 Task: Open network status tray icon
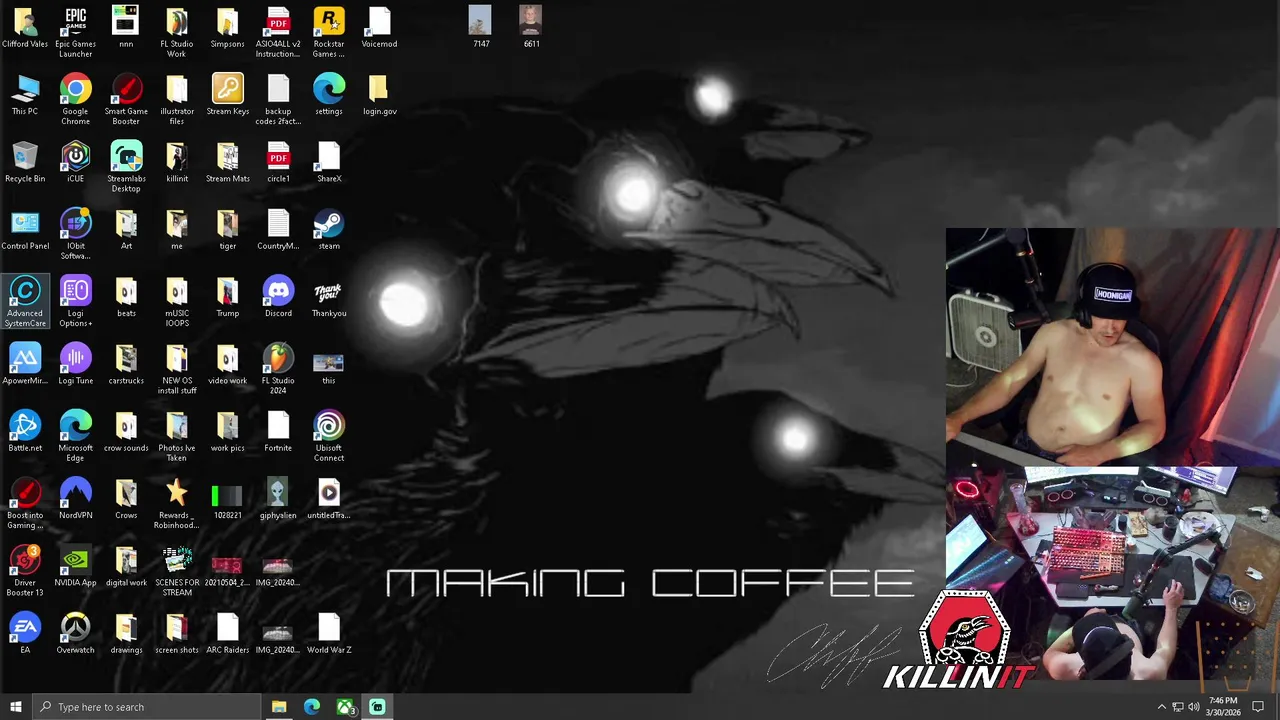point(1177,707)
